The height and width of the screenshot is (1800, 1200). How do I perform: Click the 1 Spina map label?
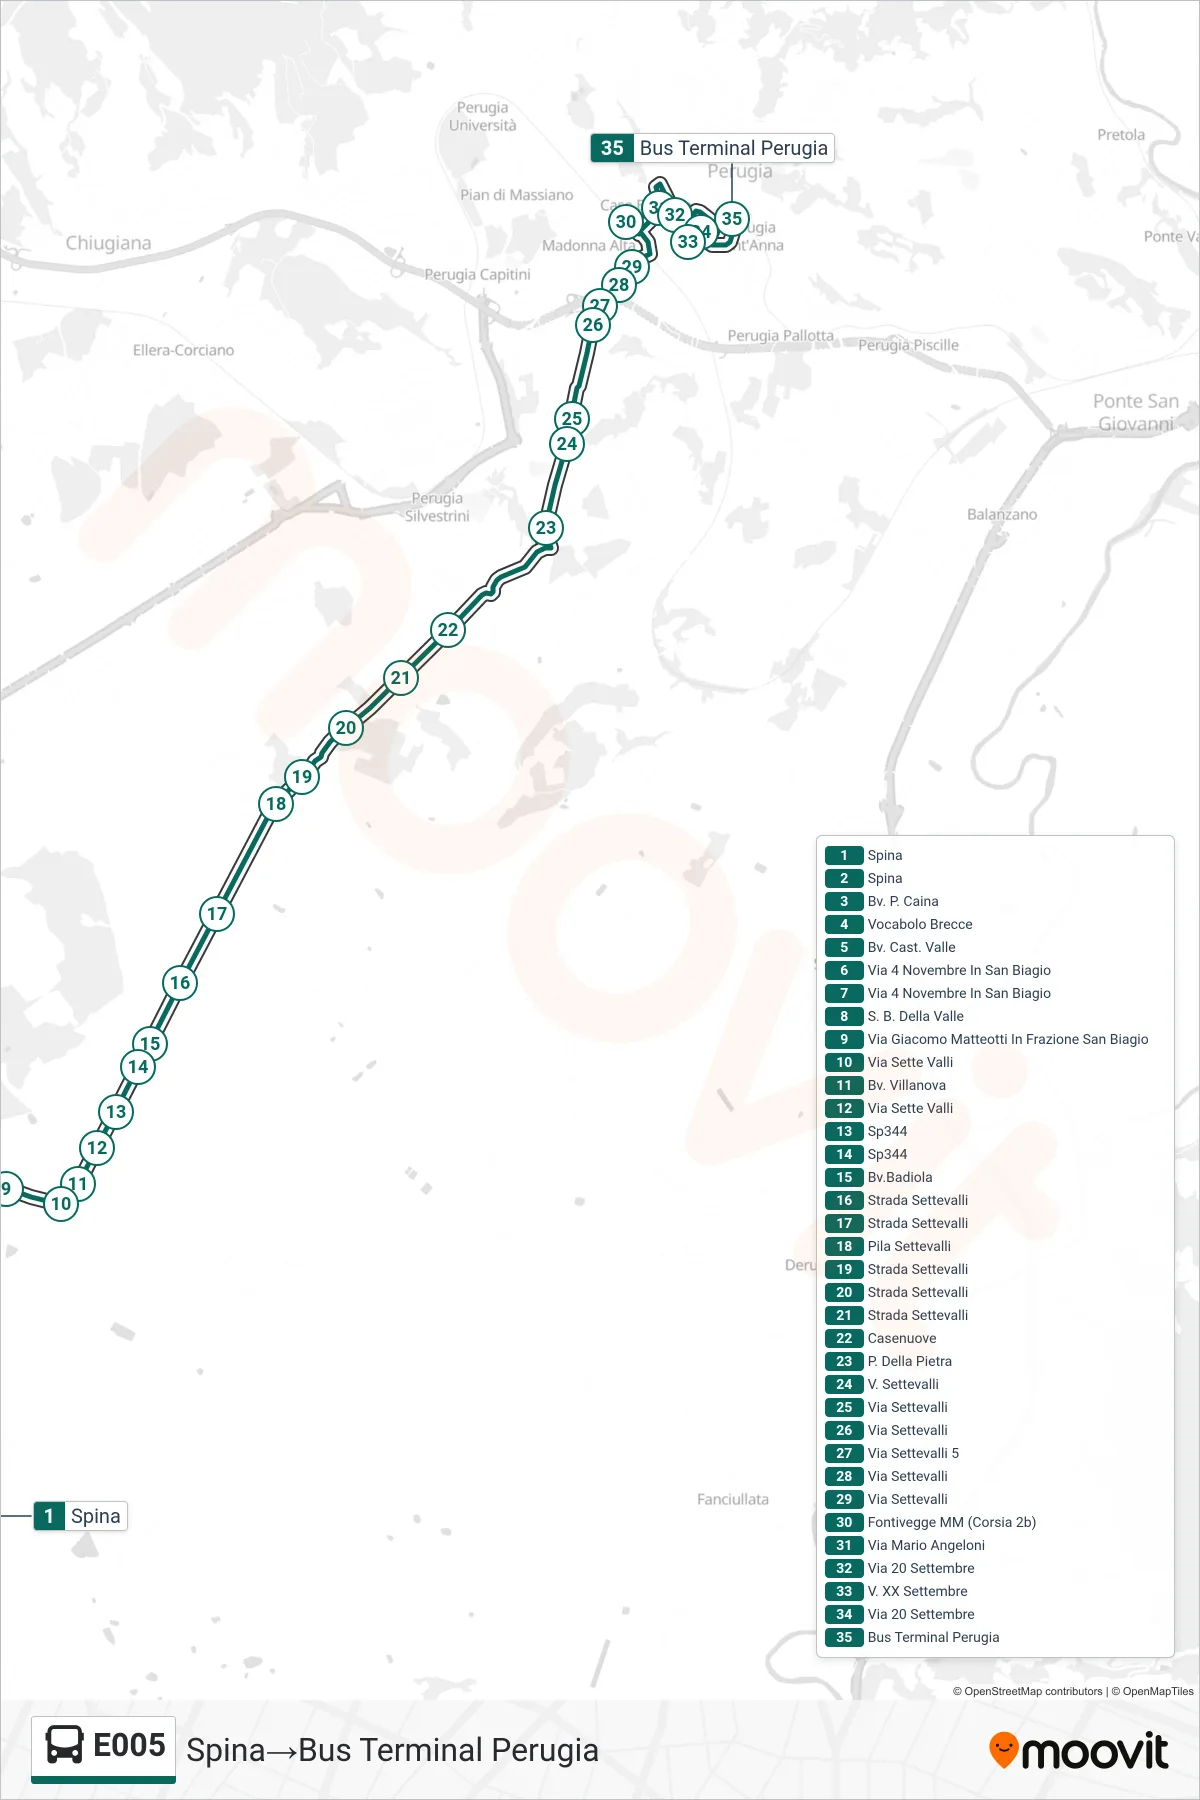pyautogui.click(x=81, y=1516)
